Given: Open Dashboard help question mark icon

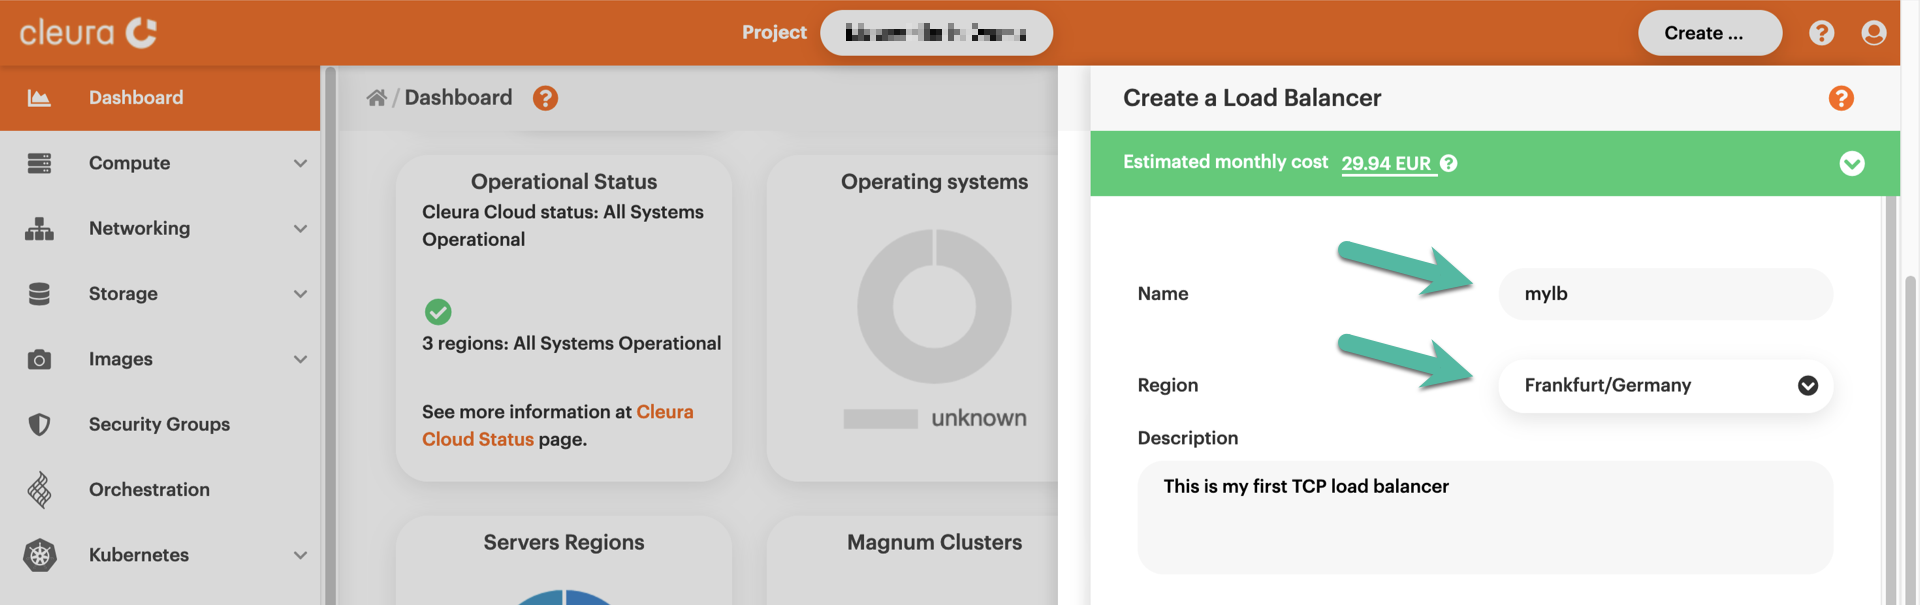Looking at the screenshot, I should (x=545, y=98).
